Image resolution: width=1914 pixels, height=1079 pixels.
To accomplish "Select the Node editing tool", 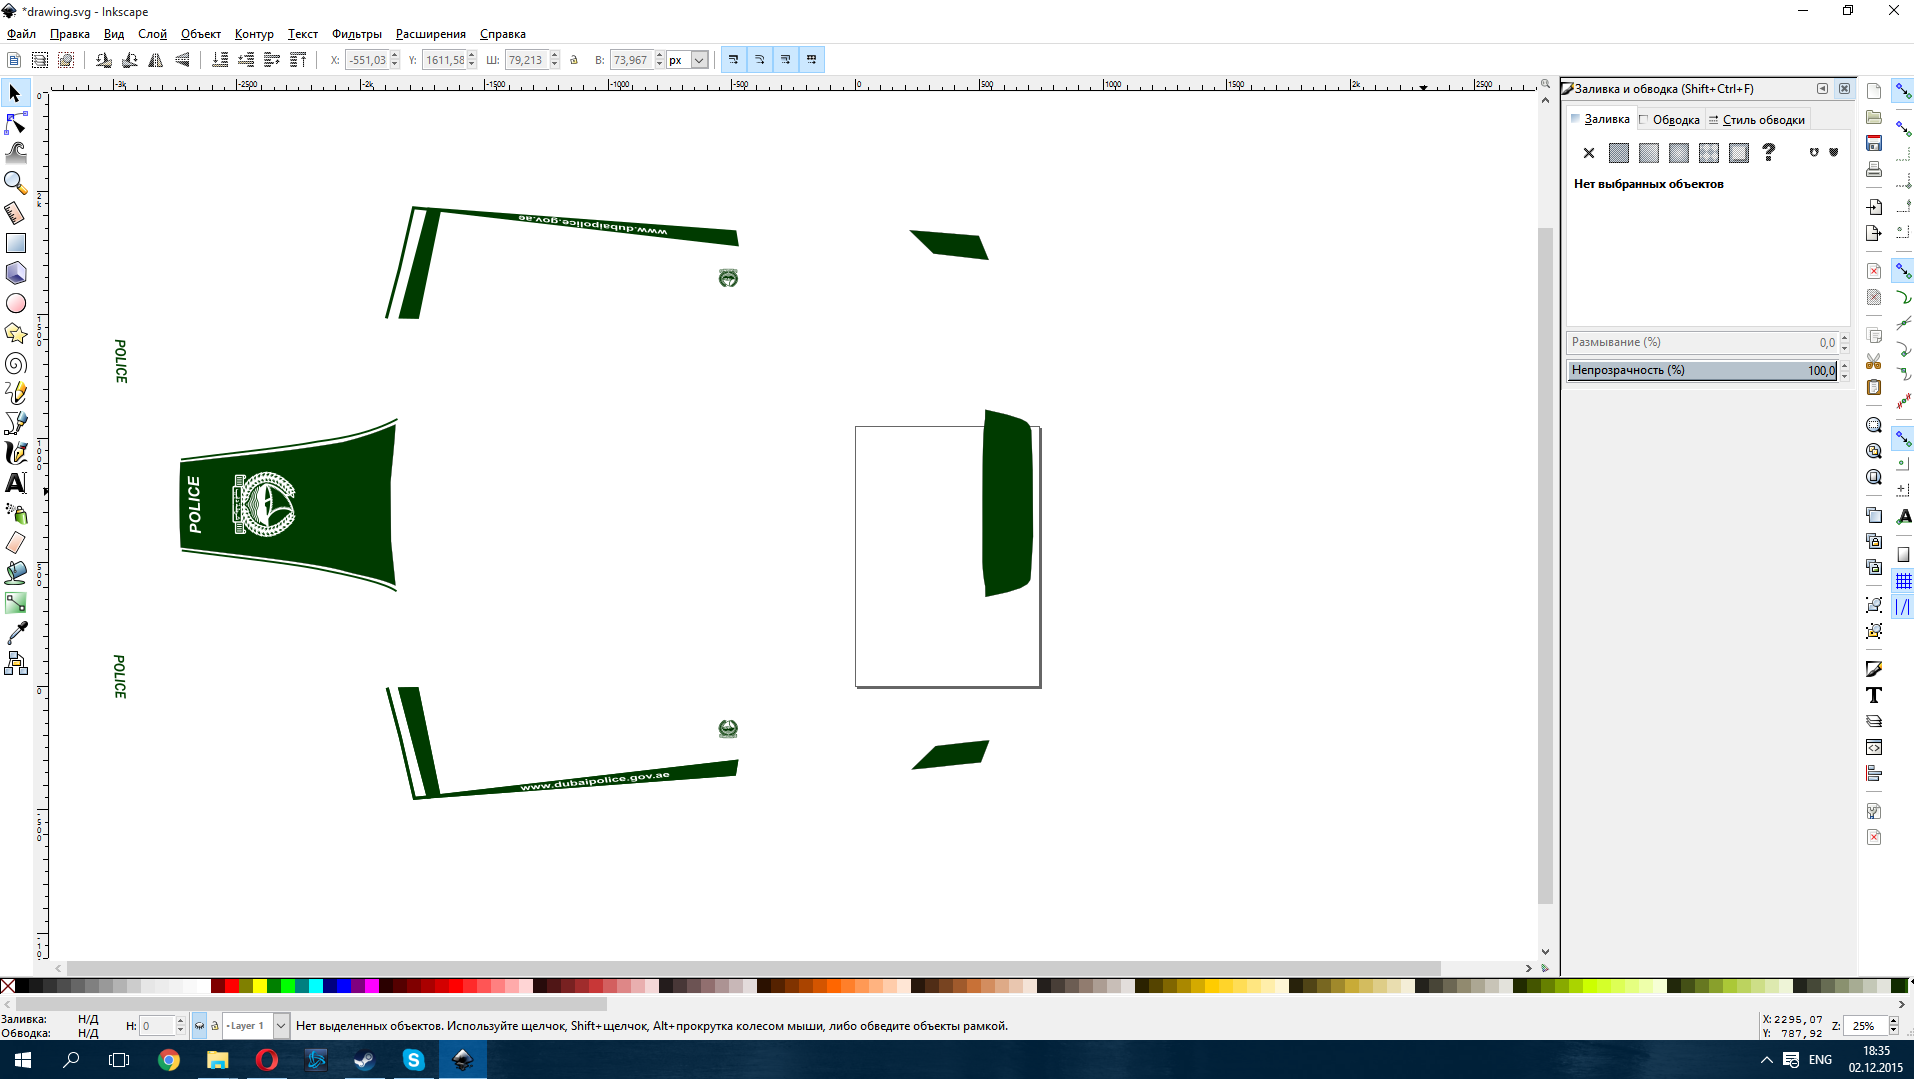I will (15, 123).
